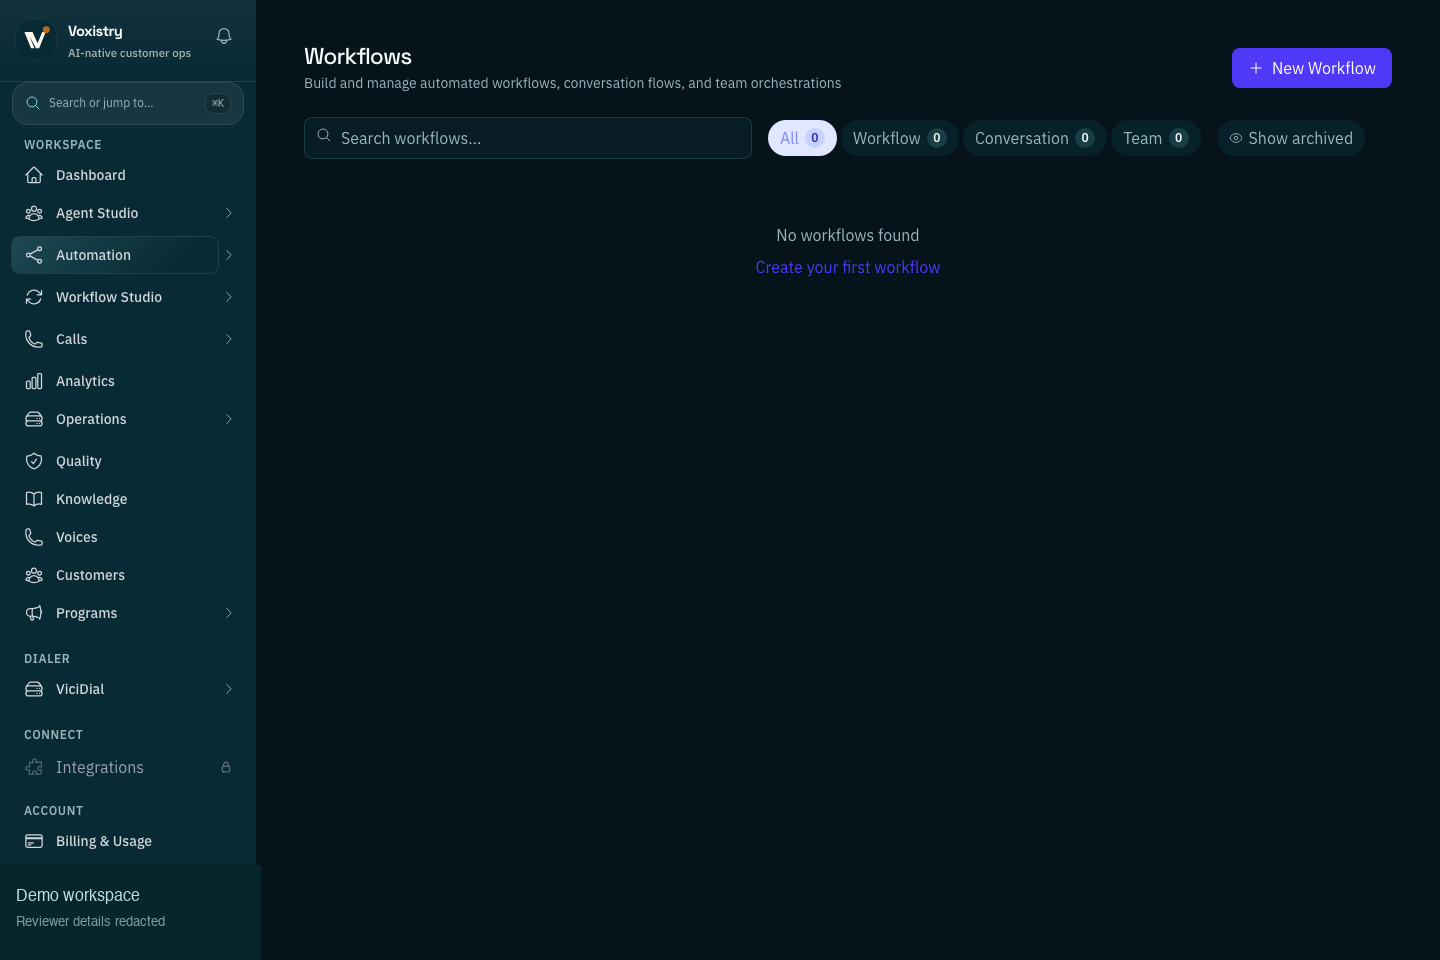
Task: Click the Automation share-nodes icon
Action: [34, 255]
